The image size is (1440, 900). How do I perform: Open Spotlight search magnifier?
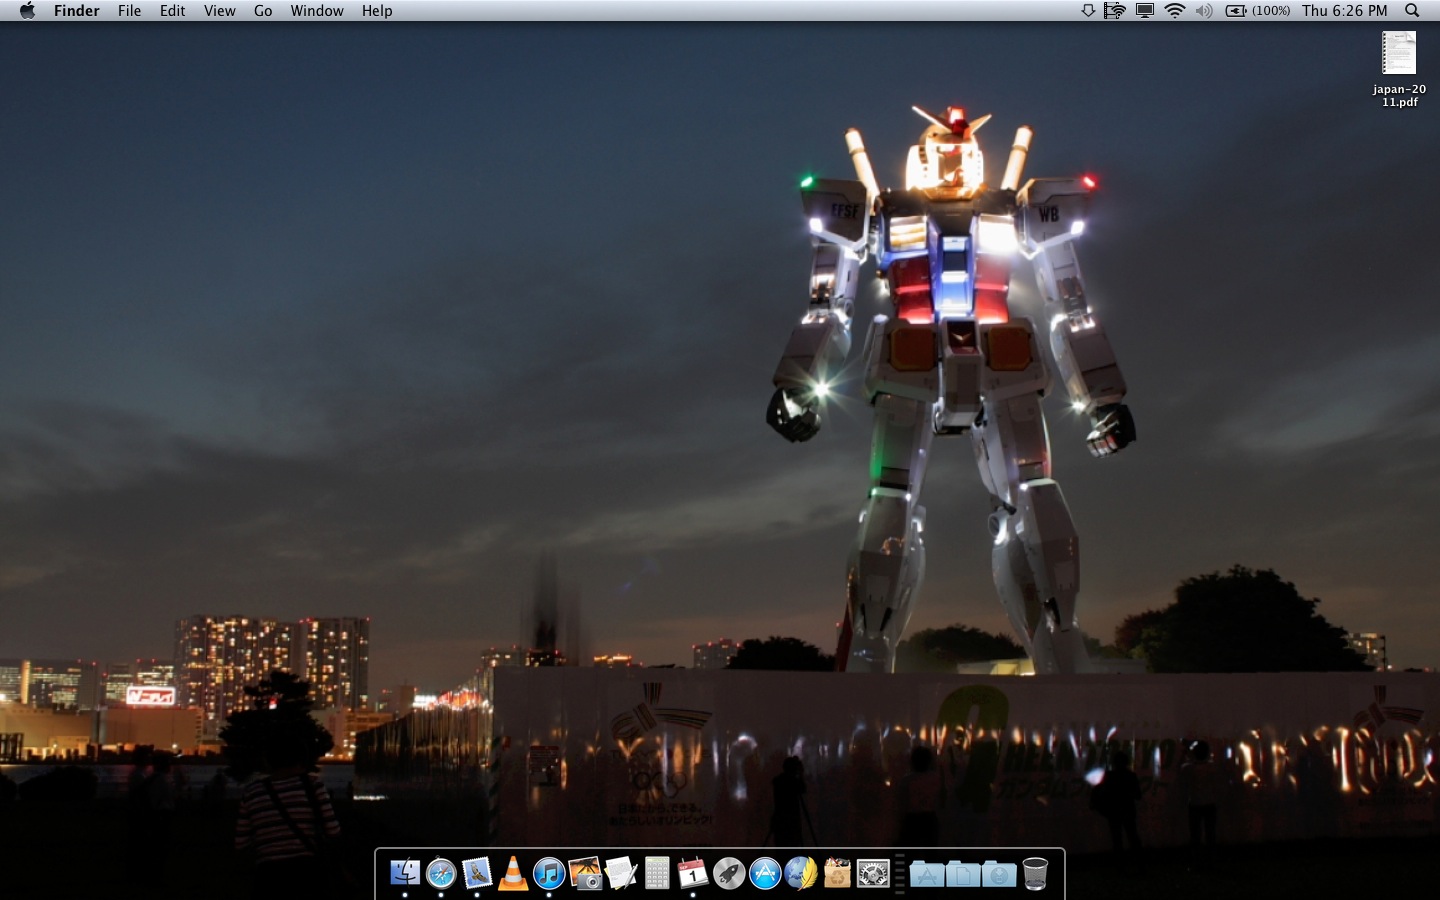click(1412, 11)
